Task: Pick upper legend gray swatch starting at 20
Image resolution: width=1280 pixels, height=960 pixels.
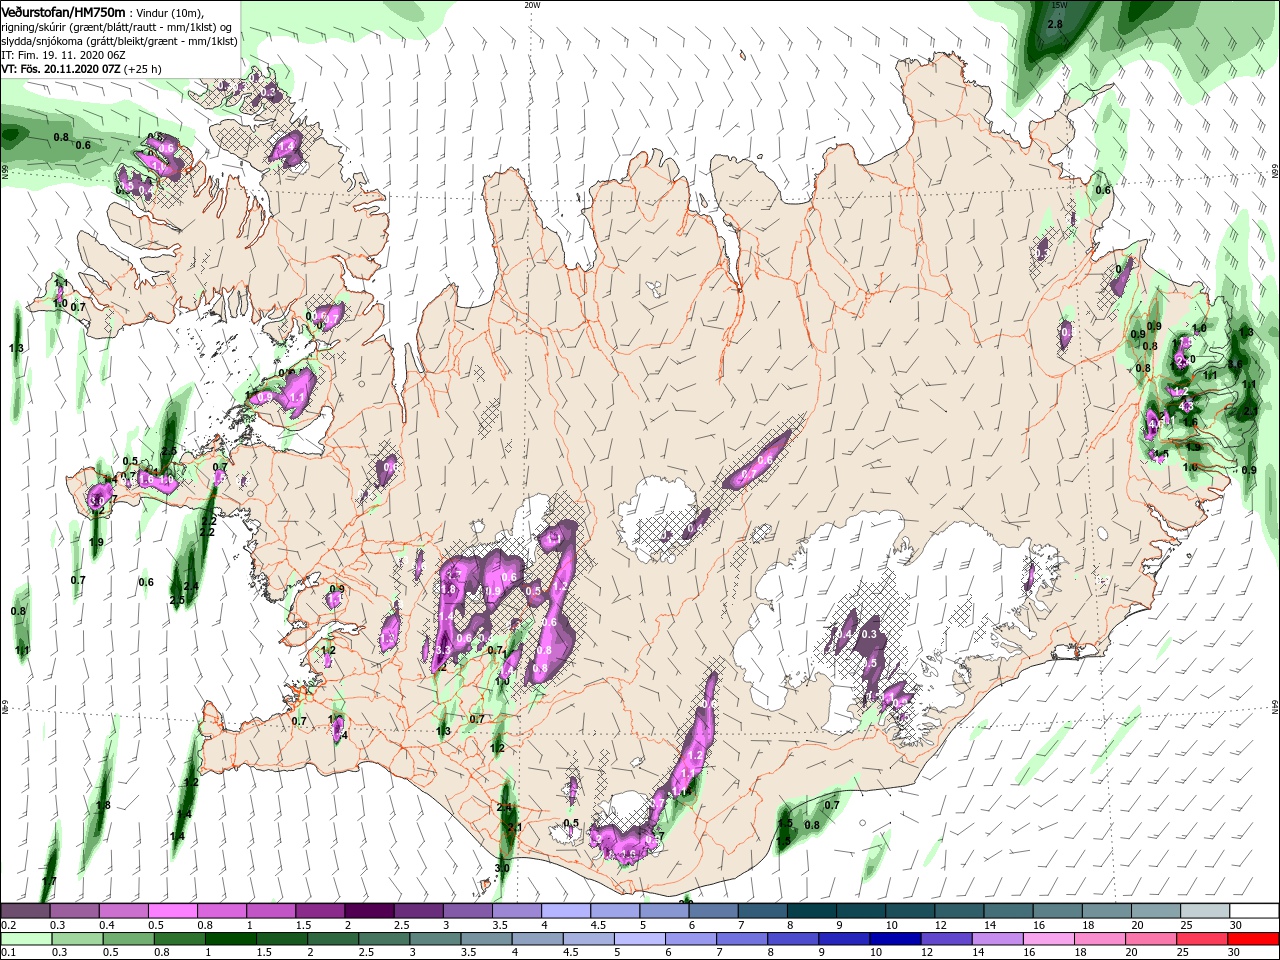Action: click(x=1155, y=911)
